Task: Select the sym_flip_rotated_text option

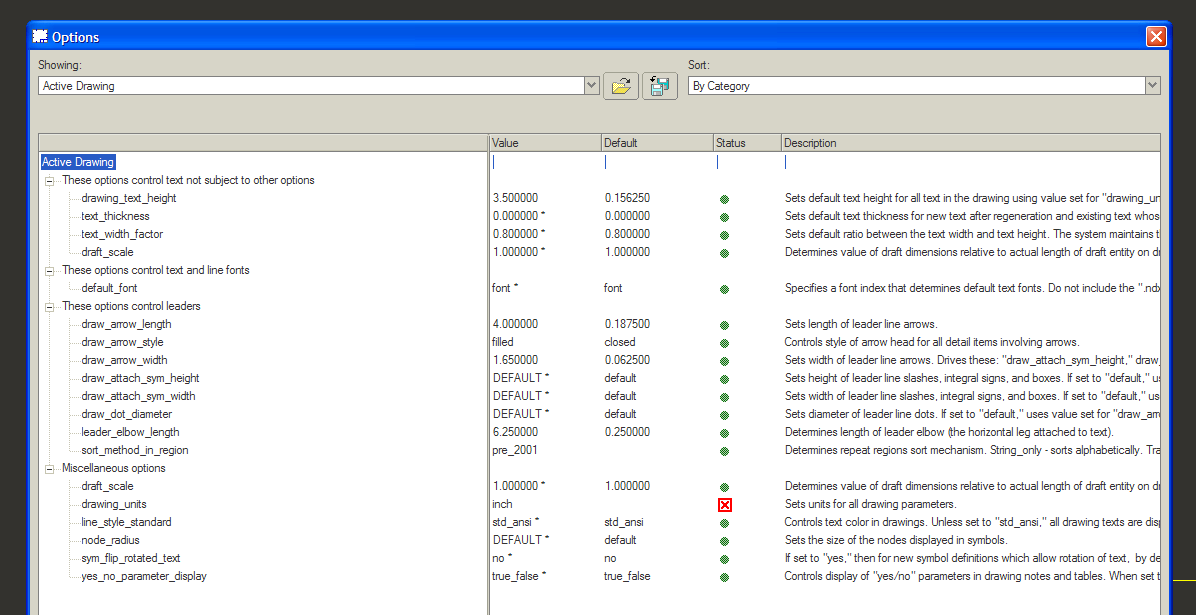Action: (x=128, y=557)
